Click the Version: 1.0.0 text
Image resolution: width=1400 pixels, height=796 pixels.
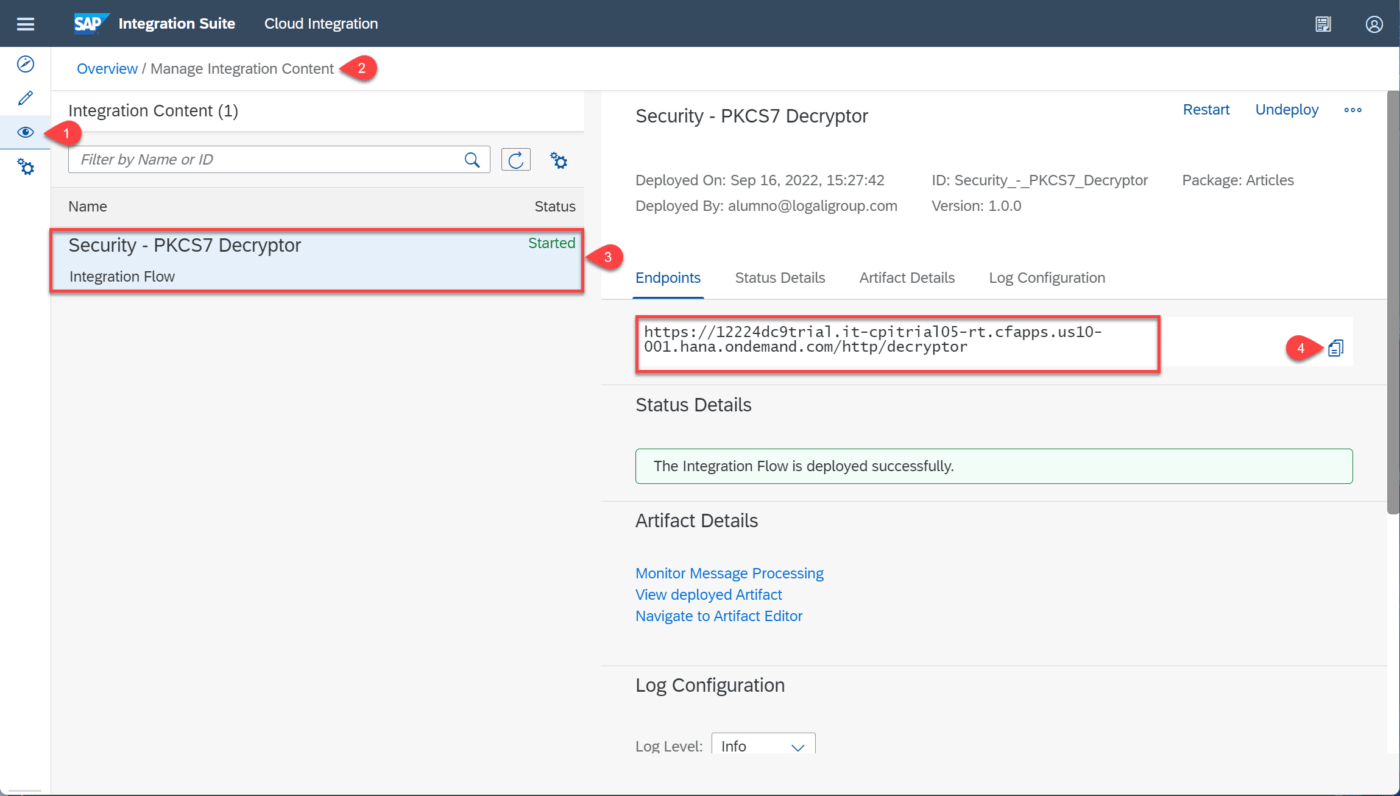[x=976, y=206]
